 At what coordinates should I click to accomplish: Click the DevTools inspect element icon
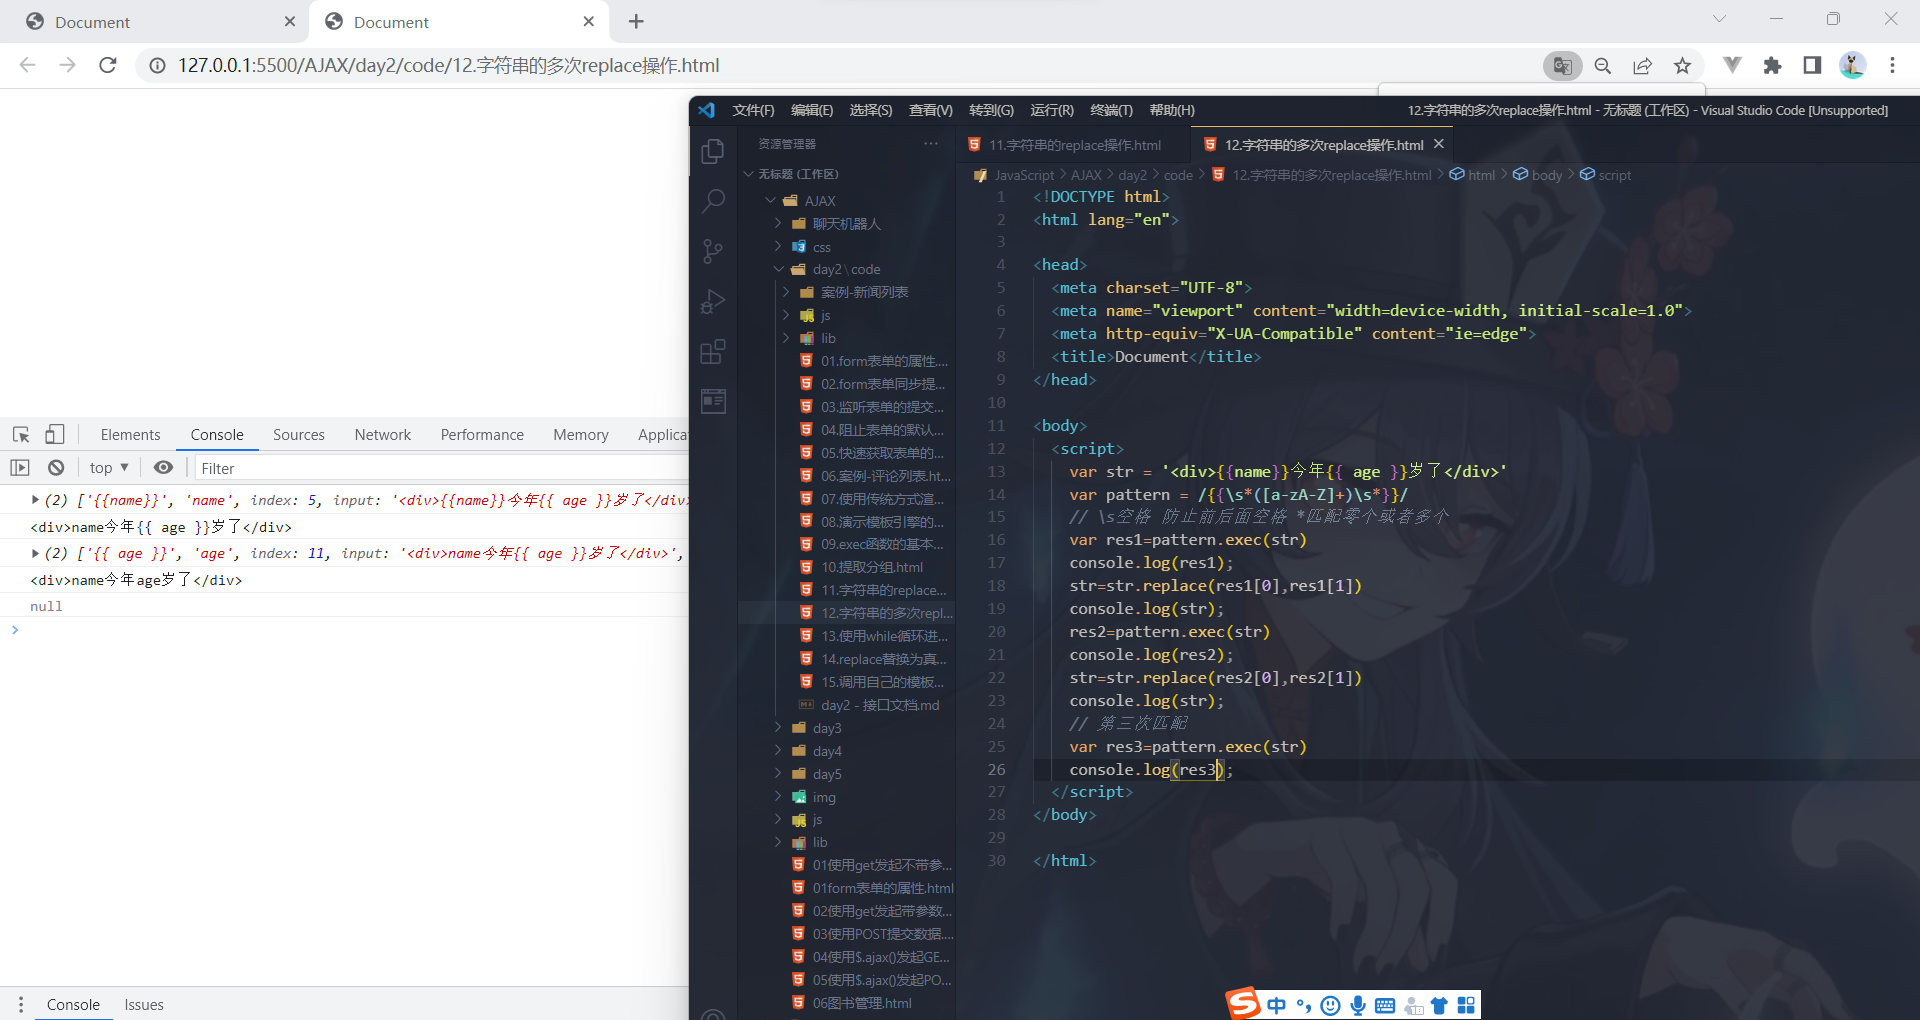(x=21, y=434)
